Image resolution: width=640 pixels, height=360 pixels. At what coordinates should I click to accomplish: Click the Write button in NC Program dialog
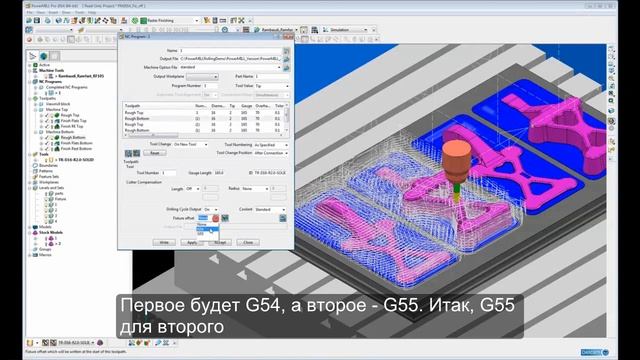pyautogui.click(x=164, y=242)
